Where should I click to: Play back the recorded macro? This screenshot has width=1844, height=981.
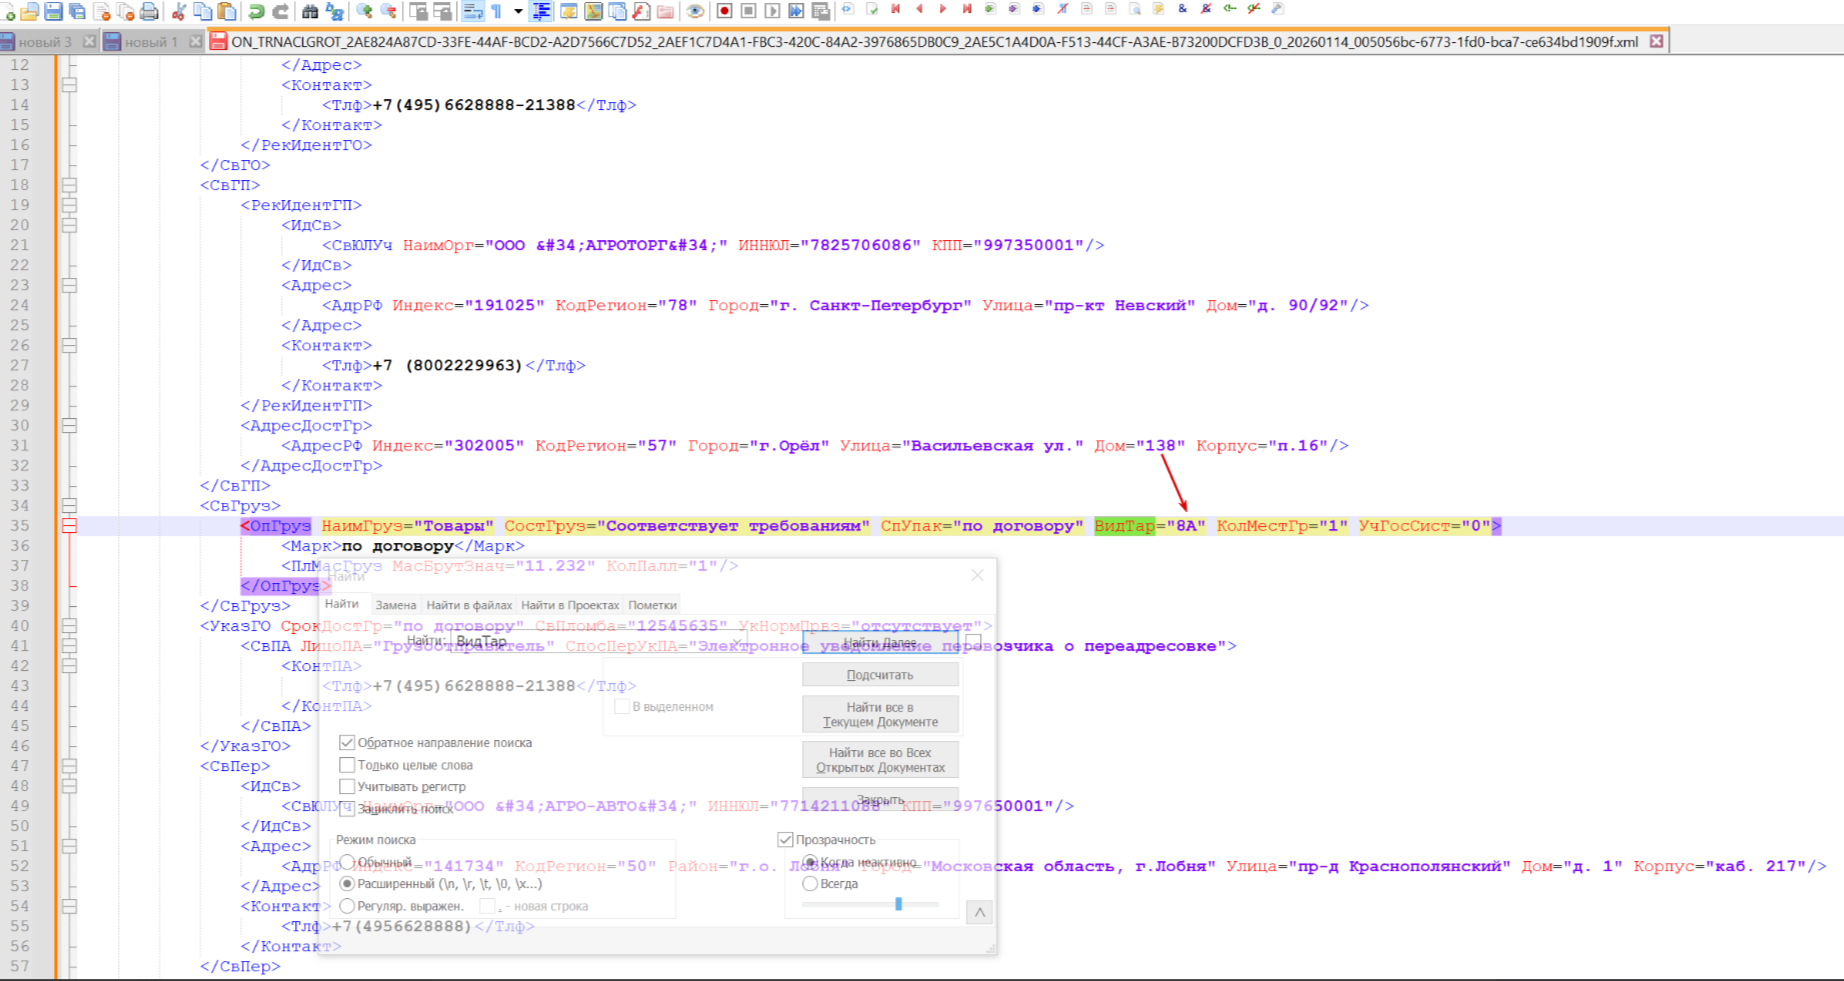773,12
